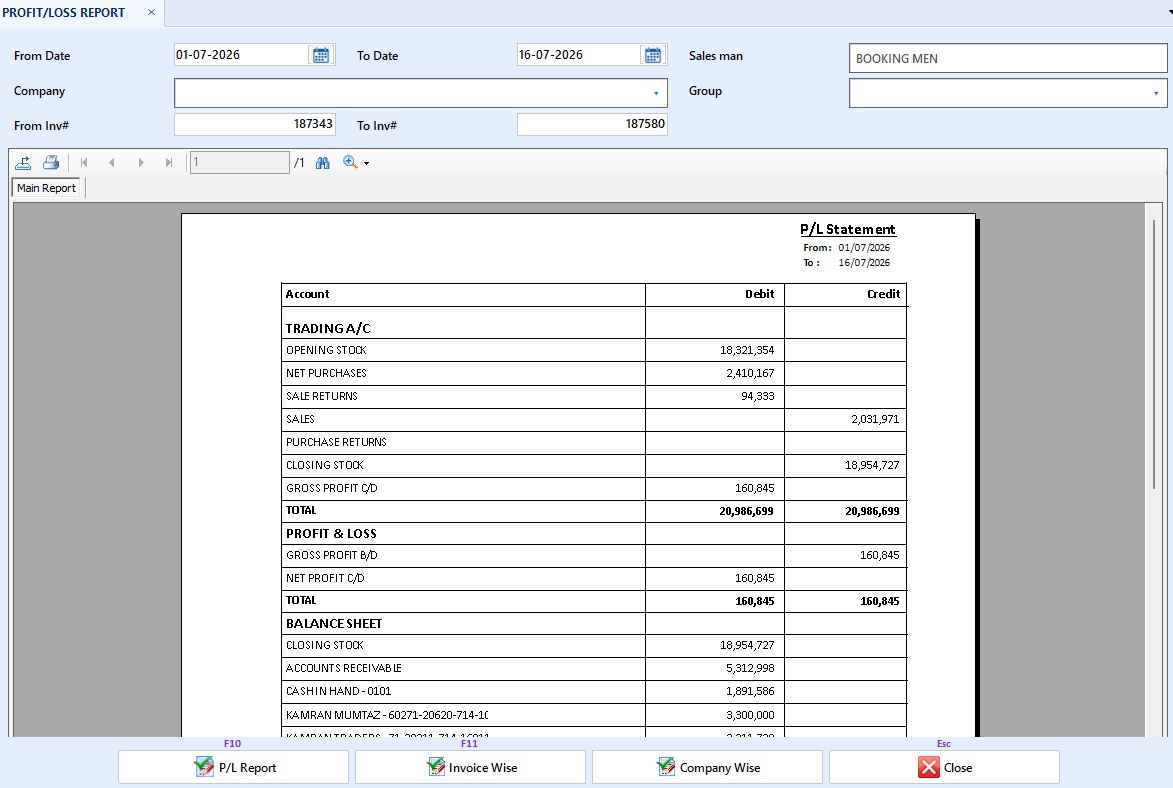Expand the Company dropdown
This screenshot has height=788, width=1173.
click(x=656, y=94)
